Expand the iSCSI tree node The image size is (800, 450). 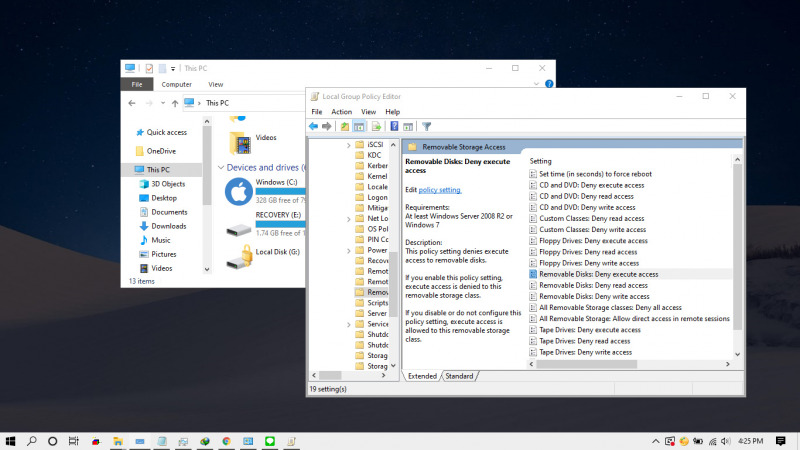[x=348, y=145]
